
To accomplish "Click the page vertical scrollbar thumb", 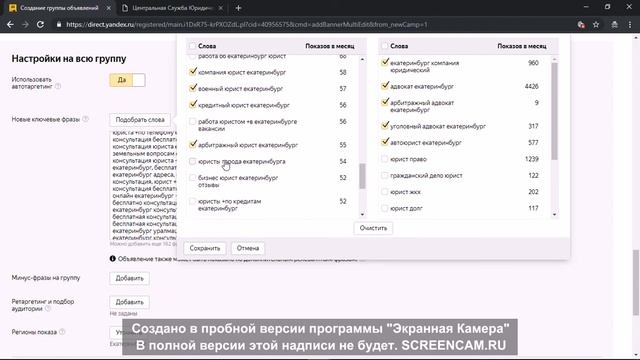I will [636, 282].
